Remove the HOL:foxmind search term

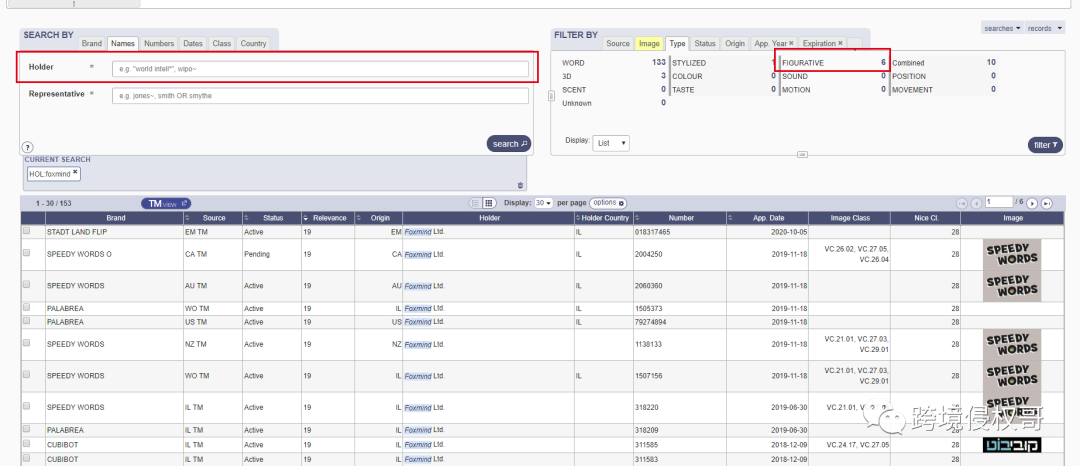pyautogui.click(x=75, y=173)
